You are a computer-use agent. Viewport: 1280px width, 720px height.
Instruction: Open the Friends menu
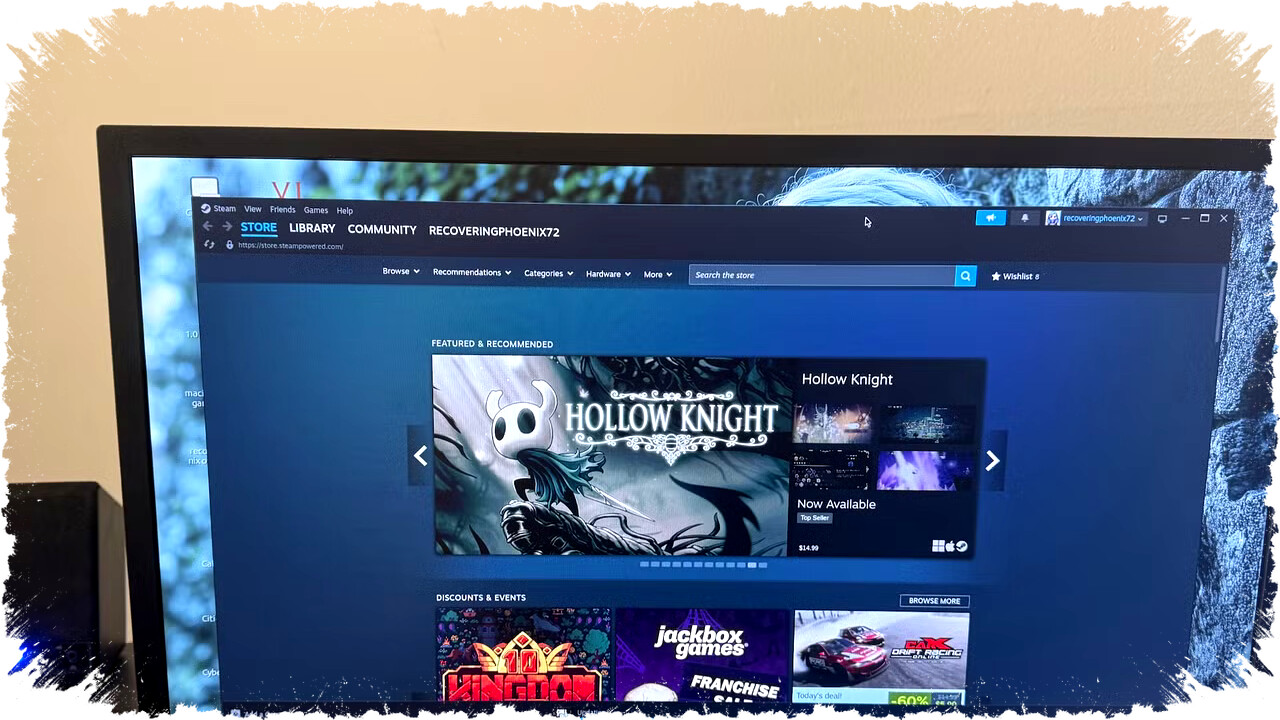[282, 210]
